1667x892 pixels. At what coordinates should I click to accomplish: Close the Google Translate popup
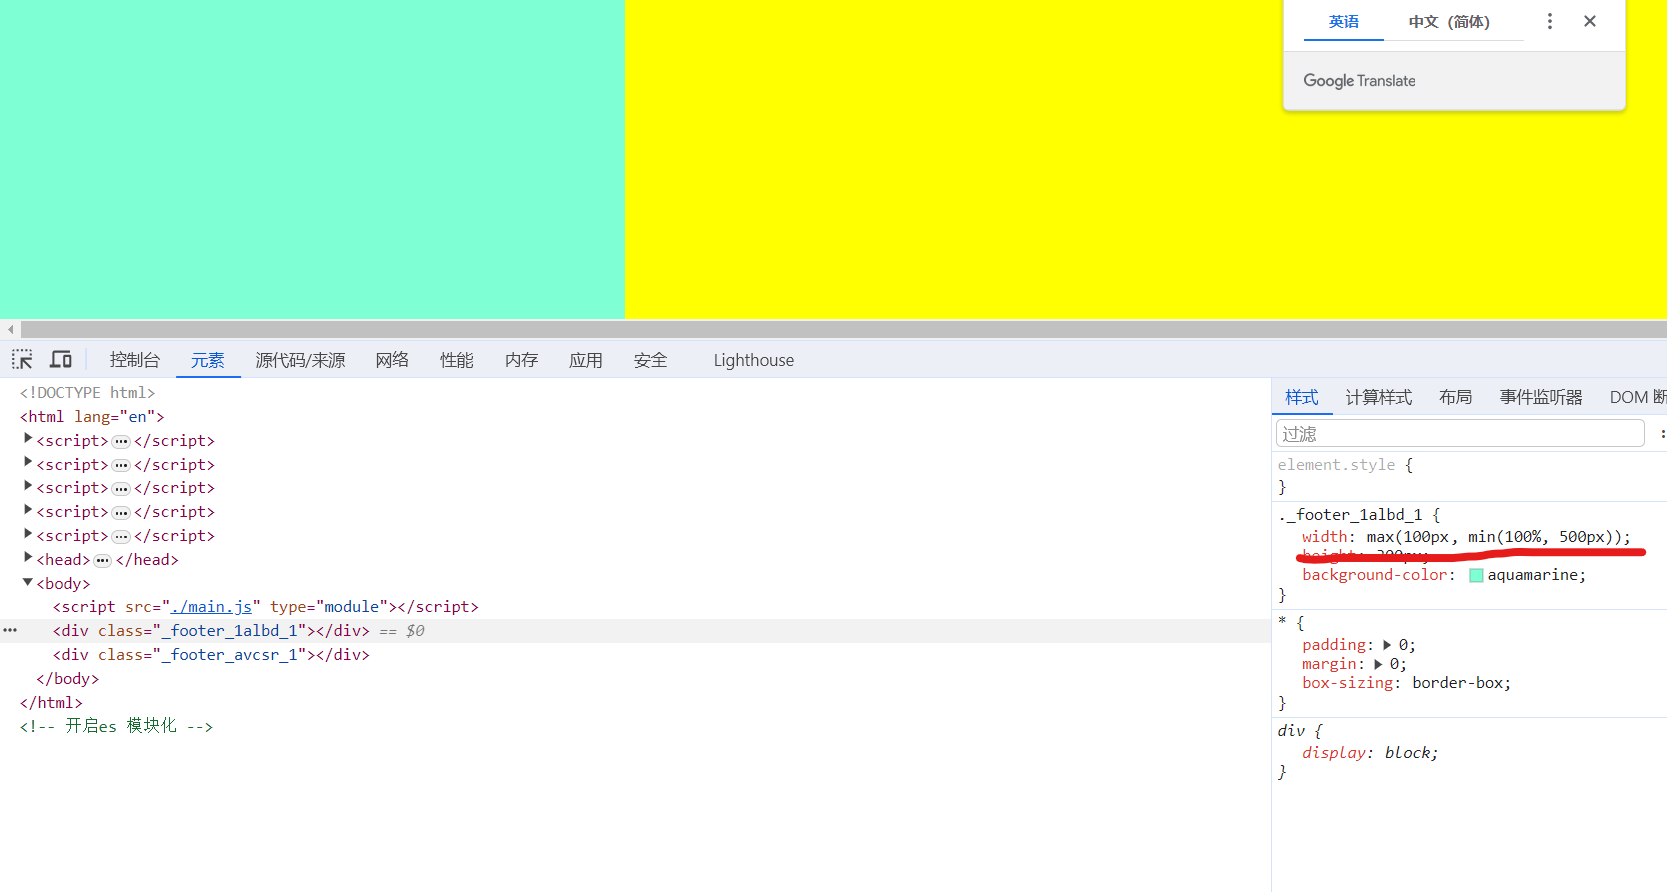pos(1590,21)
